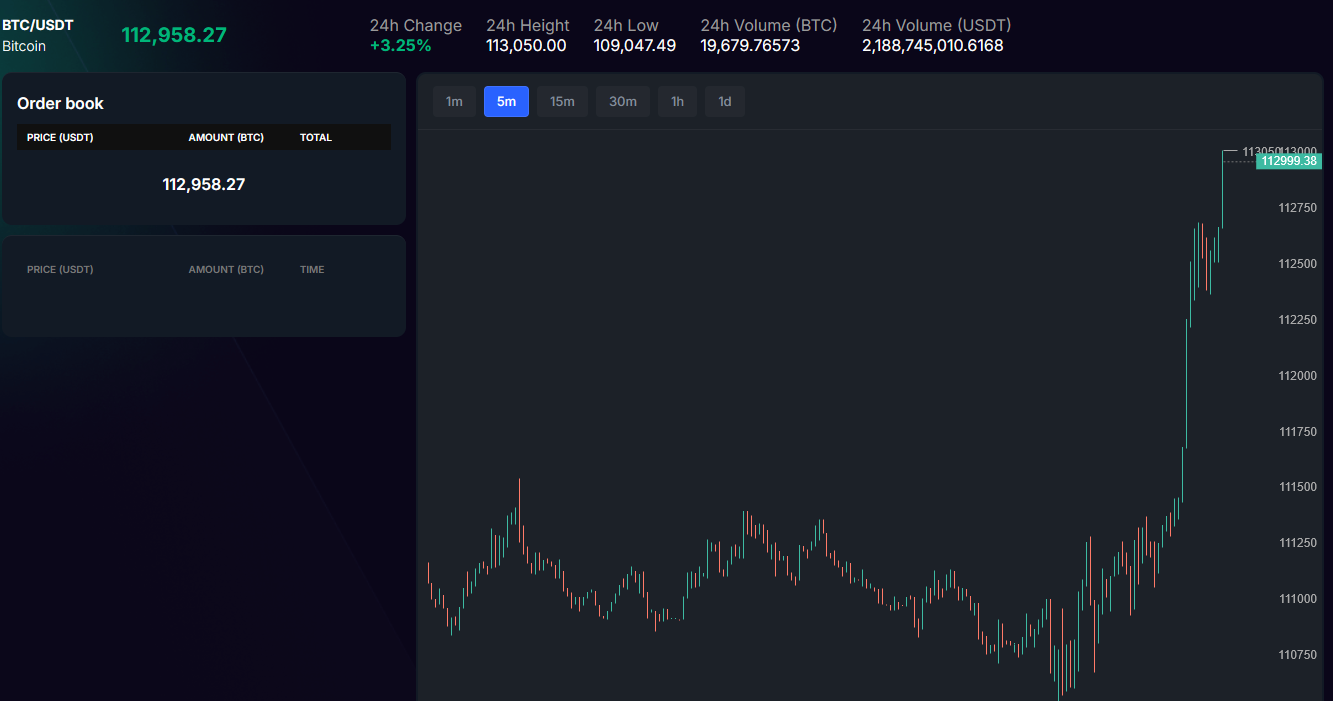Switch chart to 1h interval
Screen dimensions: 1333x701
tap(677, 101)
